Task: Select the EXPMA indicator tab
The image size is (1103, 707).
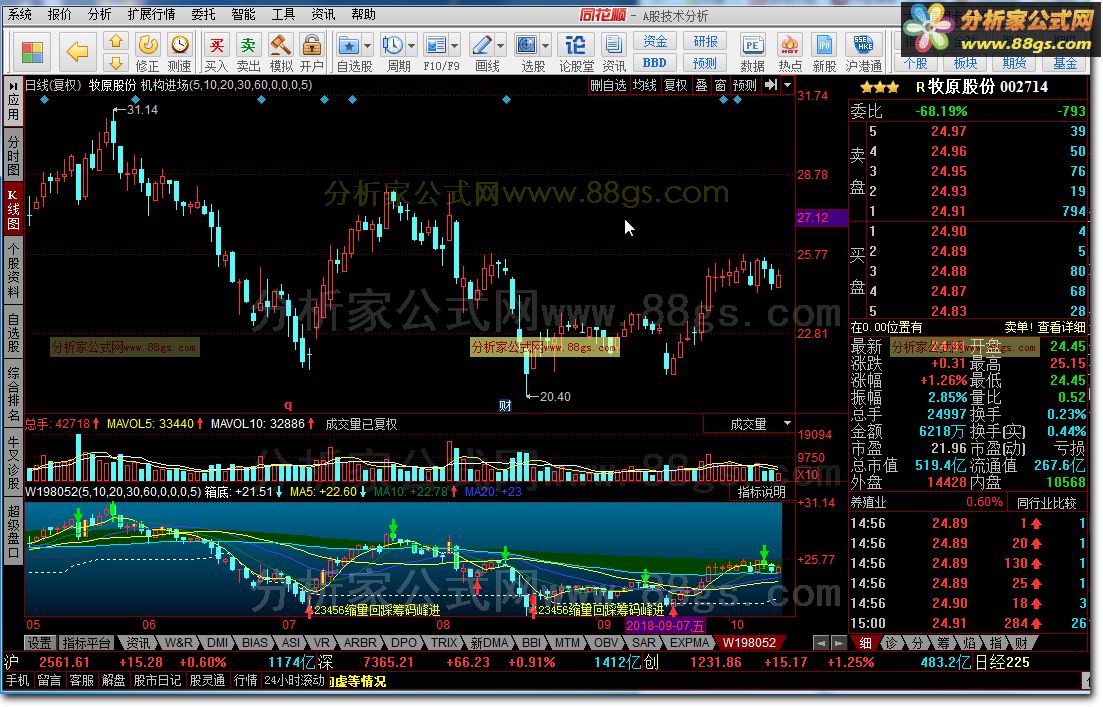Action: pos(689,643)
